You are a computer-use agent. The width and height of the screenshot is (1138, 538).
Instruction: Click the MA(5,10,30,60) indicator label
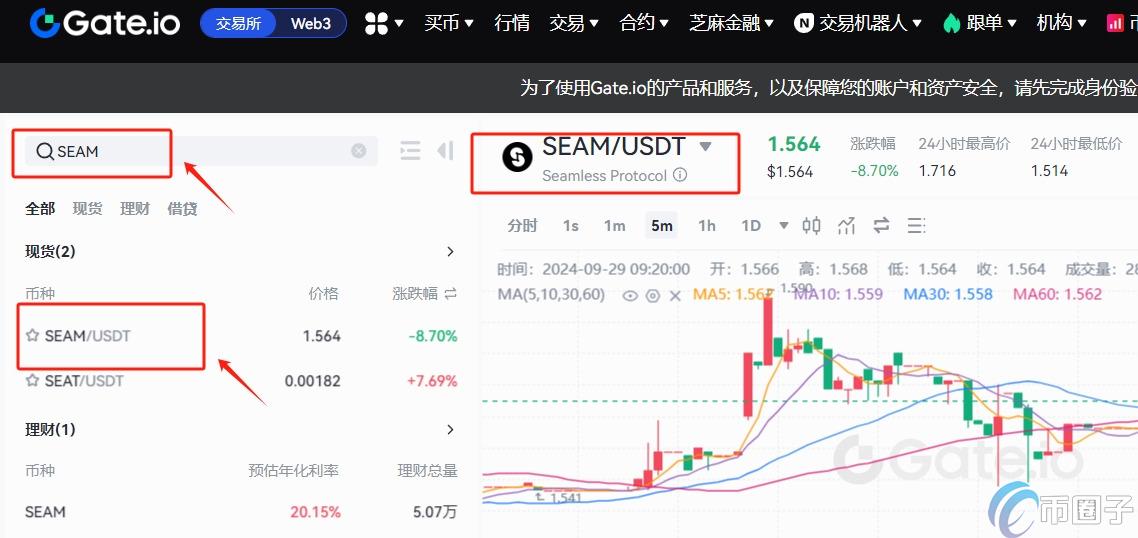point(552,295)
